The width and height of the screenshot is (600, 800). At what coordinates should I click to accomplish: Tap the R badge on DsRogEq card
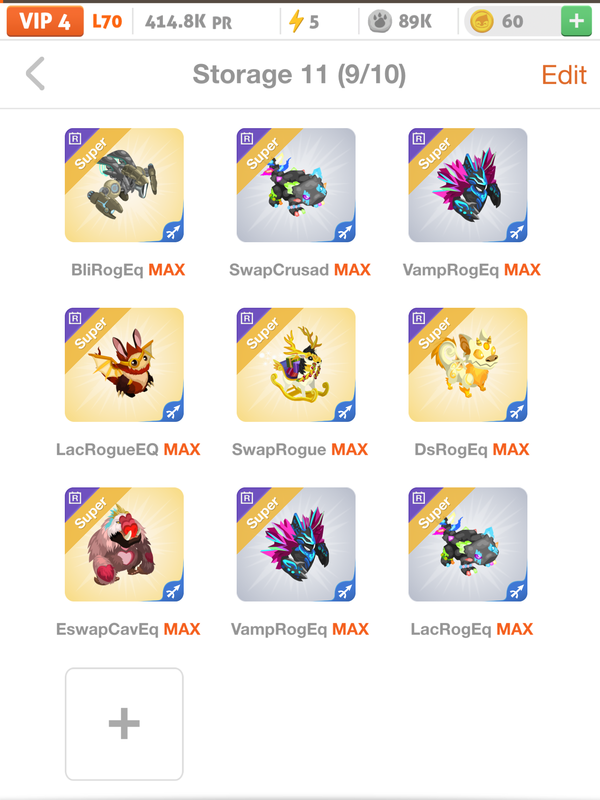coord(418,318)
